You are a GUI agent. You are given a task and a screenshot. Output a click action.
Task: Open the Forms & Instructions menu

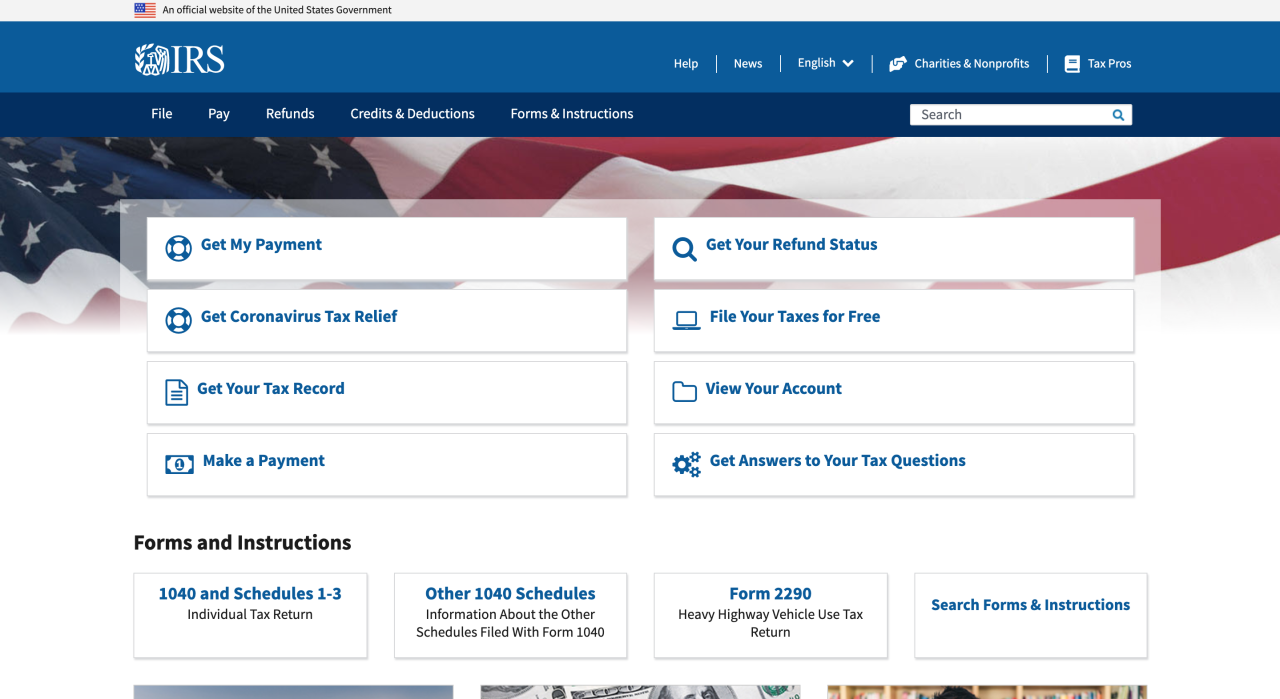tap(571, 114)
